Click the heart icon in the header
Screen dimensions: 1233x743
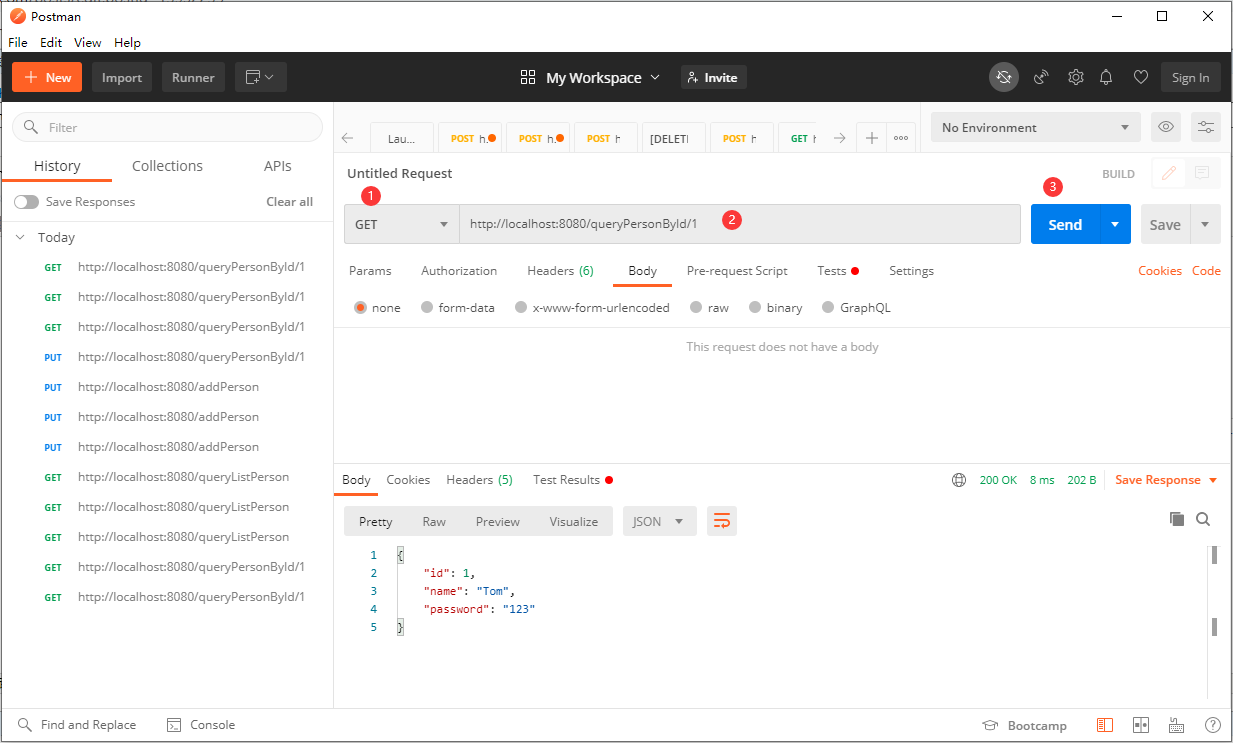coord(1140,77)
